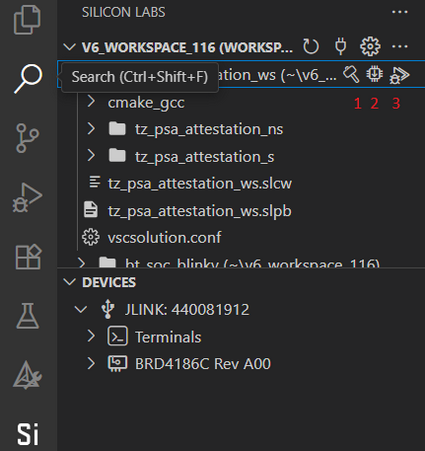Open the Search view magnifier icon
425x451 pixels.
pyautogui.click(x=28, y=79)
